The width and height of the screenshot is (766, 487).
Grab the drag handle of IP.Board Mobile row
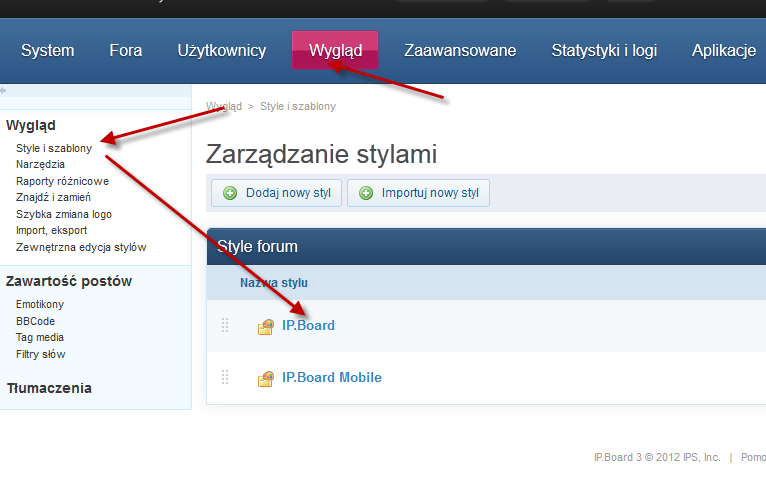coord(225,377)
